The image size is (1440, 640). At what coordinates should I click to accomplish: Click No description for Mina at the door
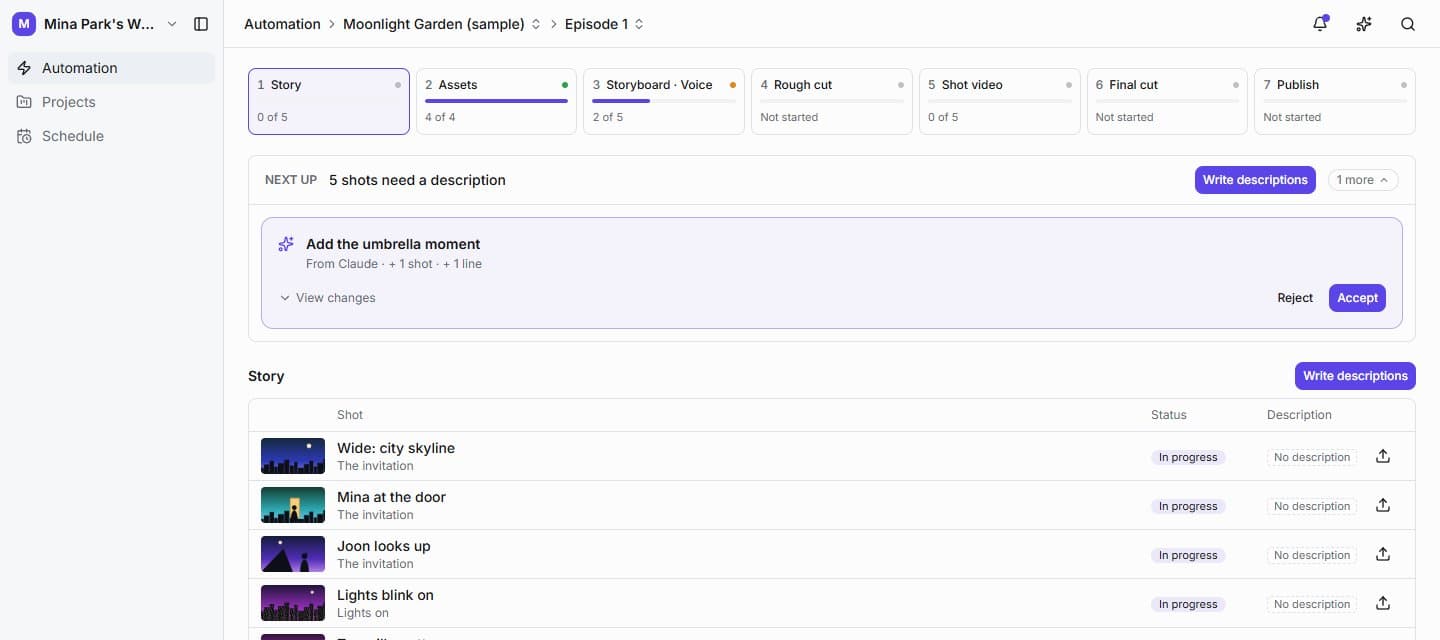pos(1312,506)
